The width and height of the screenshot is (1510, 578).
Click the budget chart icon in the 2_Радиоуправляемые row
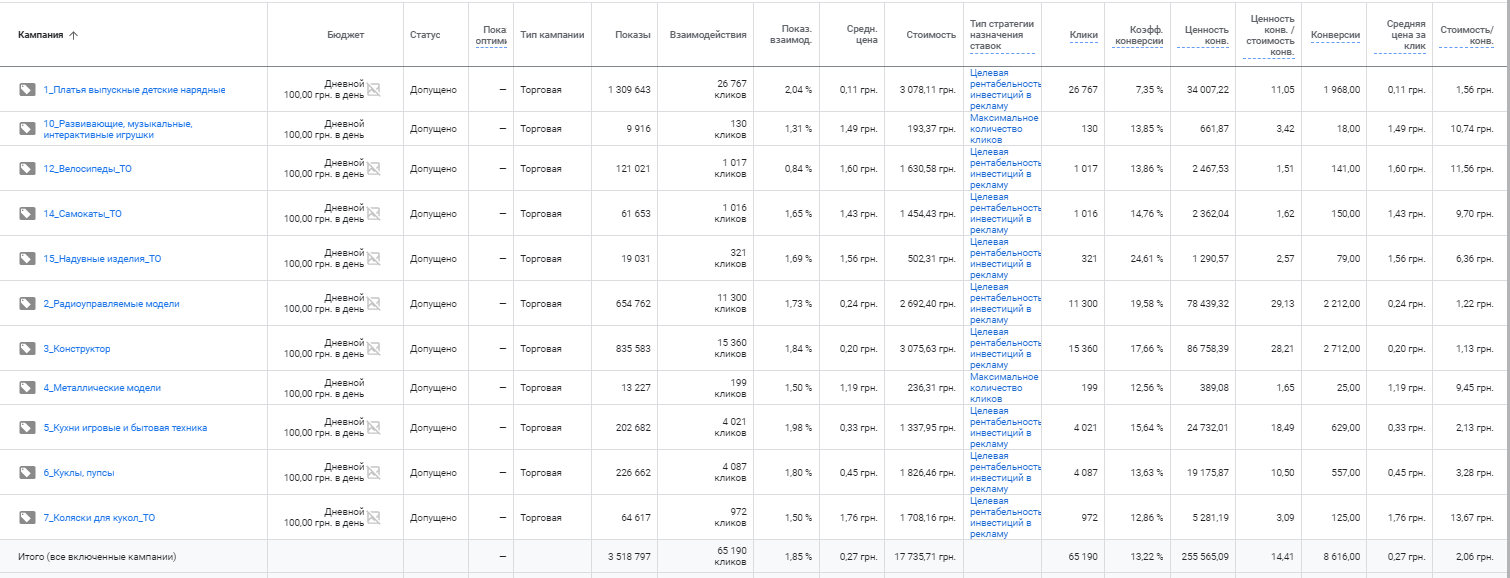[374, 304]
